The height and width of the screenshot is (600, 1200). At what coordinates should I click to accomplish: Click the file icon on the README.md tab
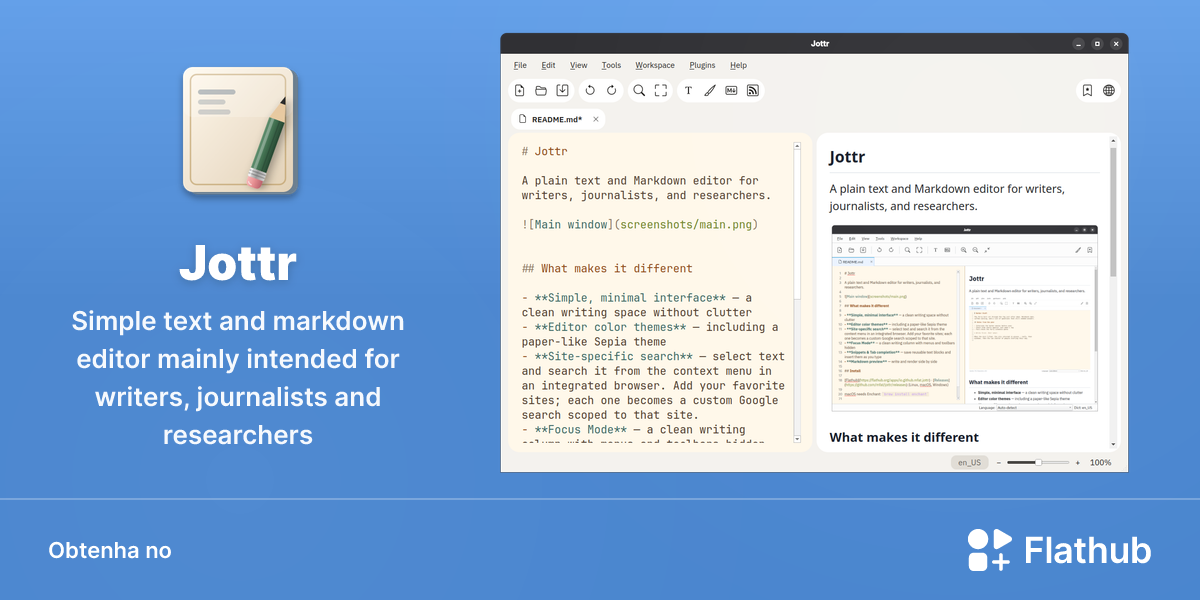coord(522,119)
